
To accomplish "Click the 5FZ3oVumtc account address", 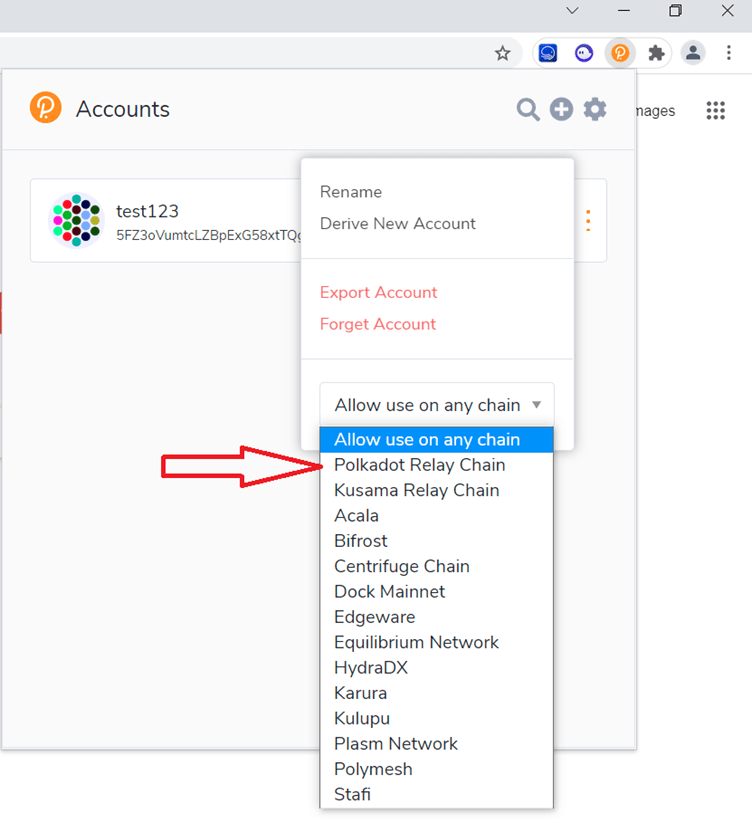I will pos(208,235).
